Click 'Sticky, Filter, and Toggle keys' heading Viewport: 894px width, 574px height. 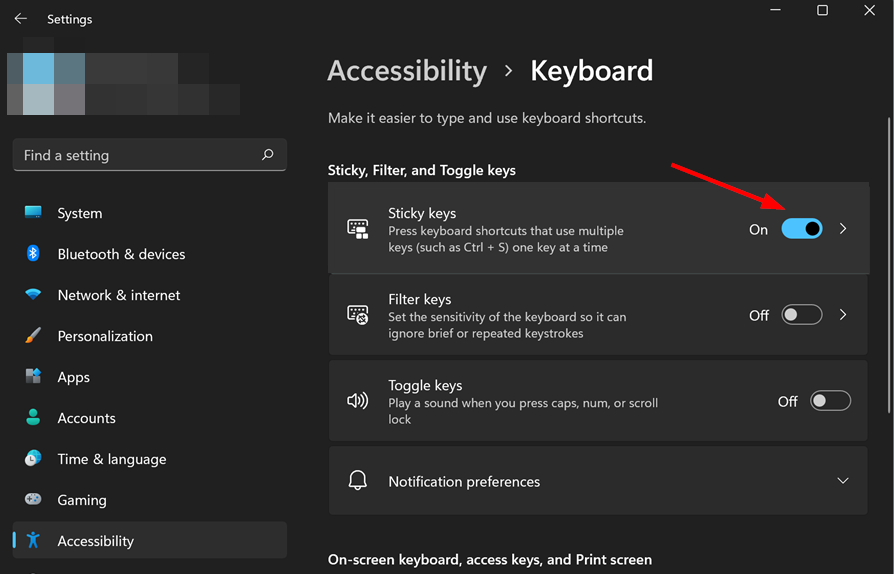pos(421,170)
